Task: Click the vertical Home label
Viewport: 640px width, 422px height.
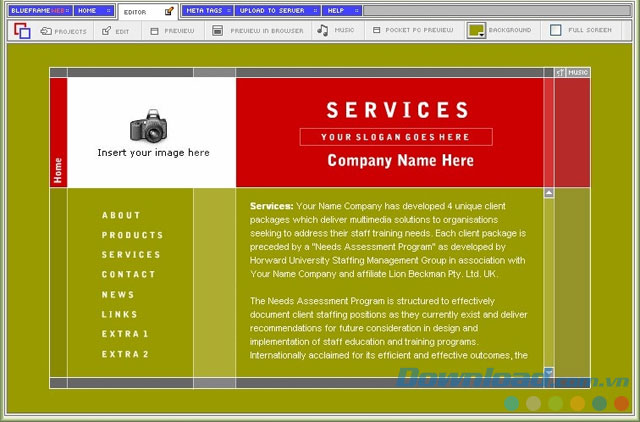Action: [x=58, y=170]
